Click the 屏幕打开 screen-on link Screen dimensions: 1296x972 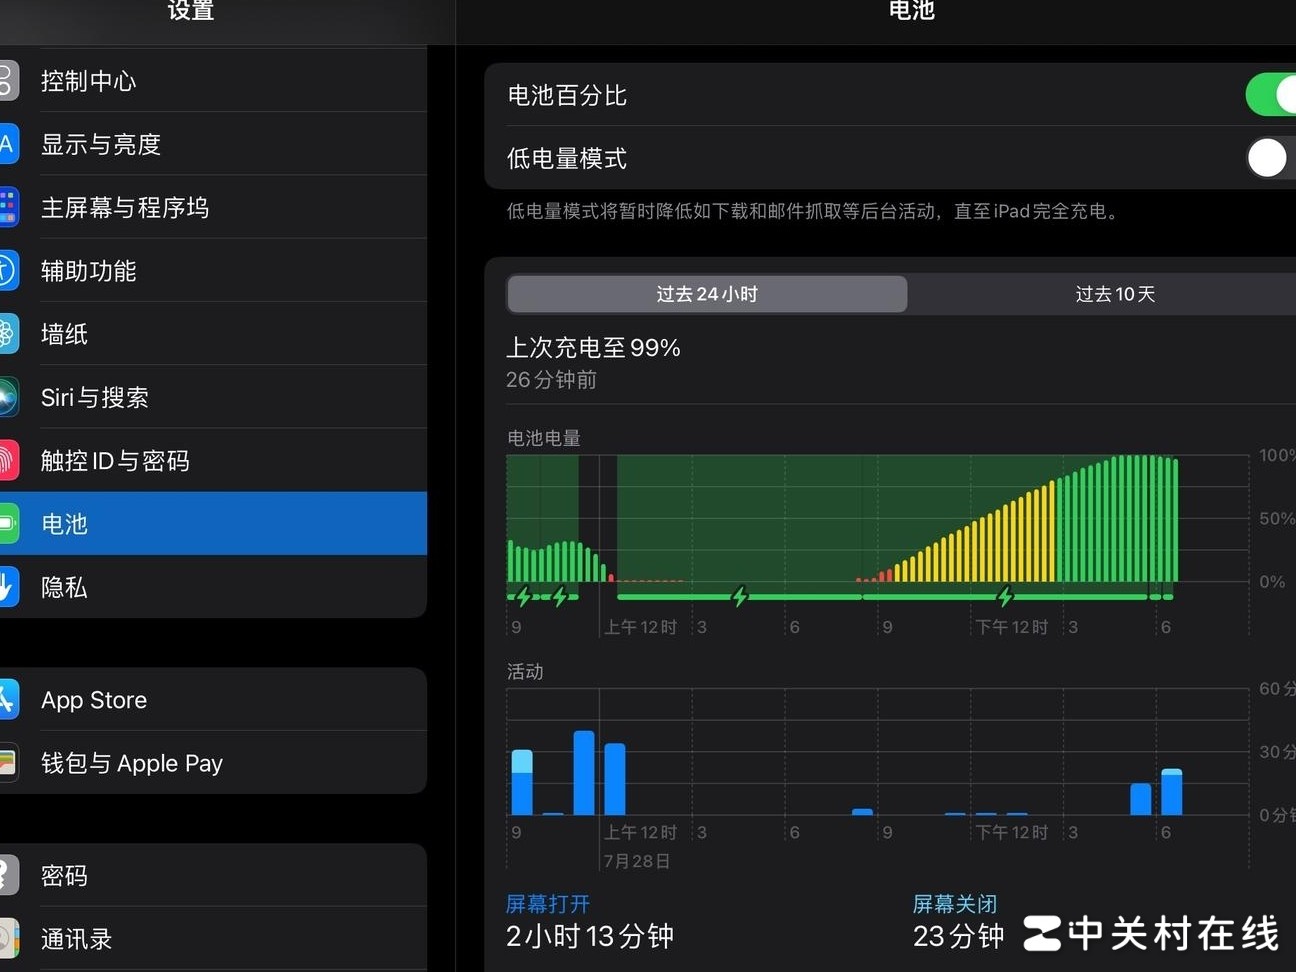[x=547, y=903]
